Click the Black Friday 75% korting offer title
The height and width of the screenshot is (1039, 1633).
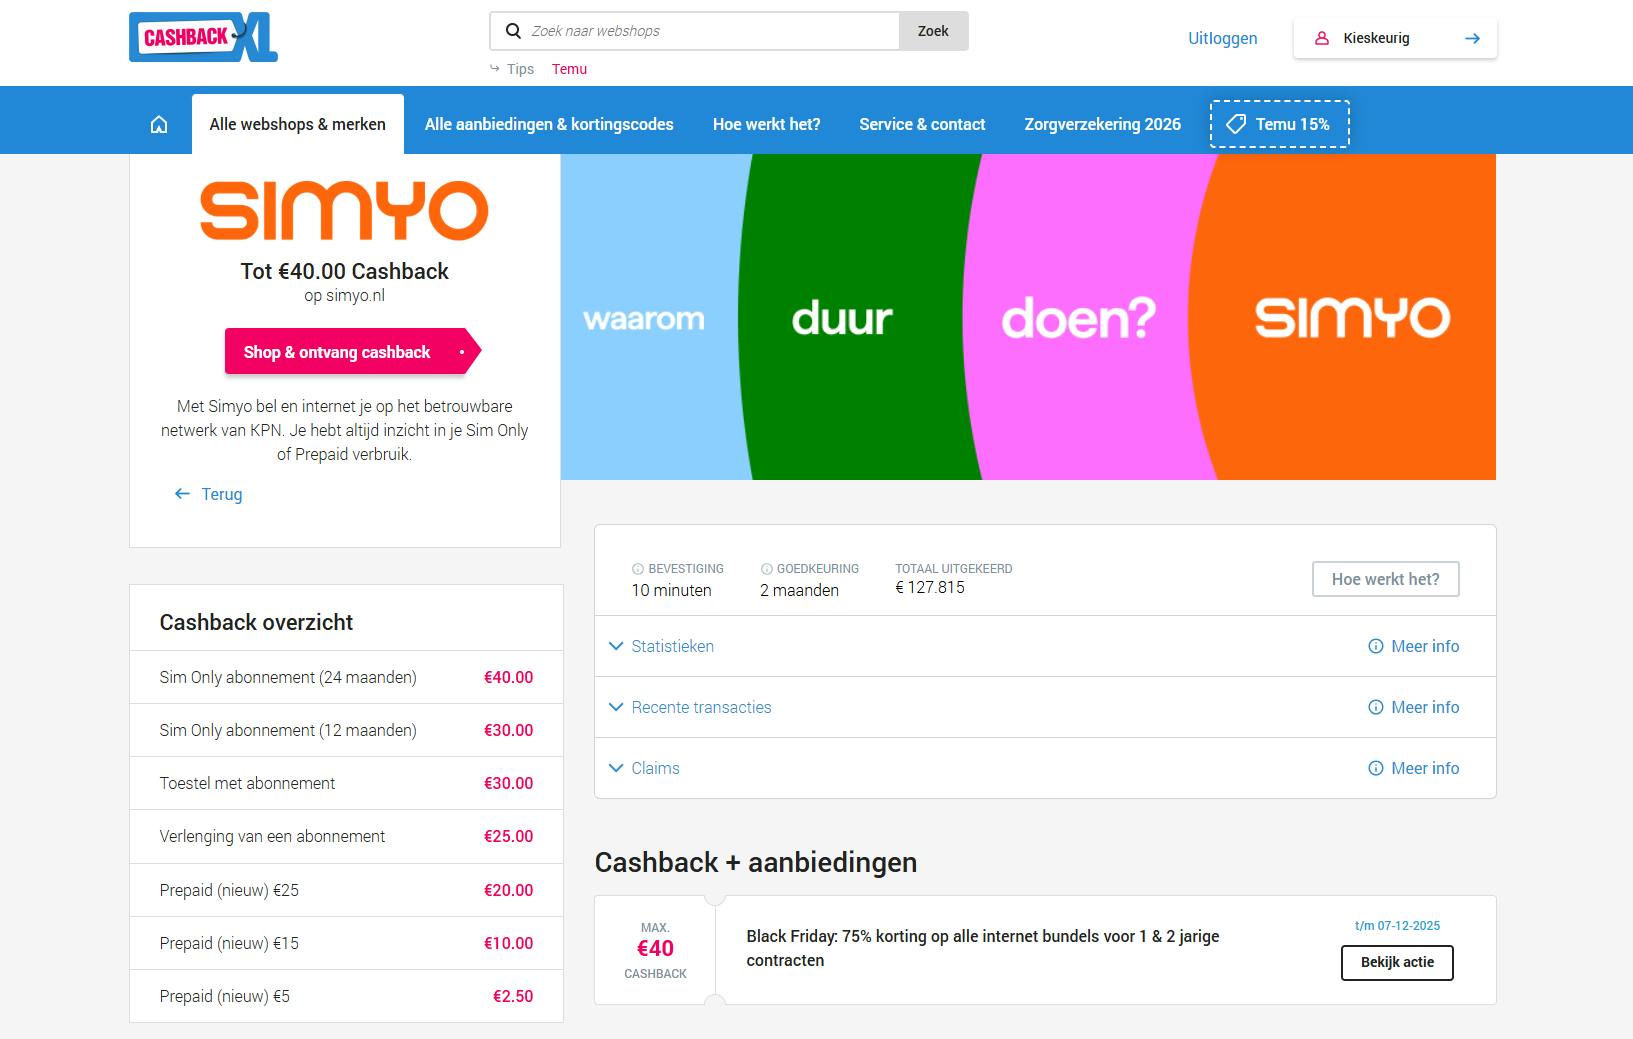pos(983,948)
